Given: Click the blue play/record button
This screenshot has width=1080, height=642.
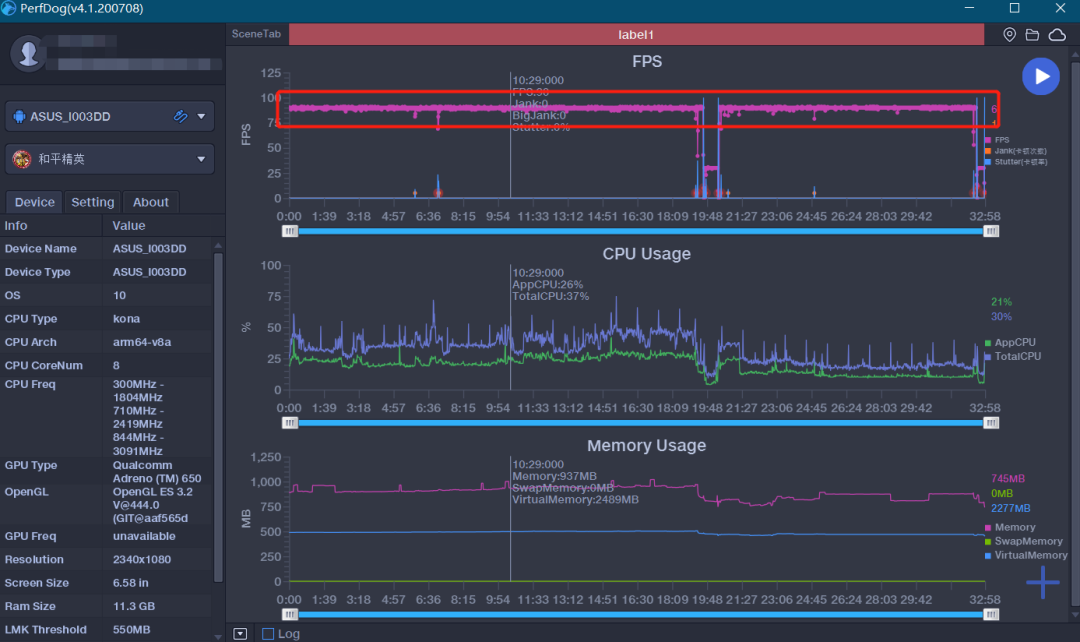Looking at the screenshot, I should pyautogui.click(x=1041, y=76).
